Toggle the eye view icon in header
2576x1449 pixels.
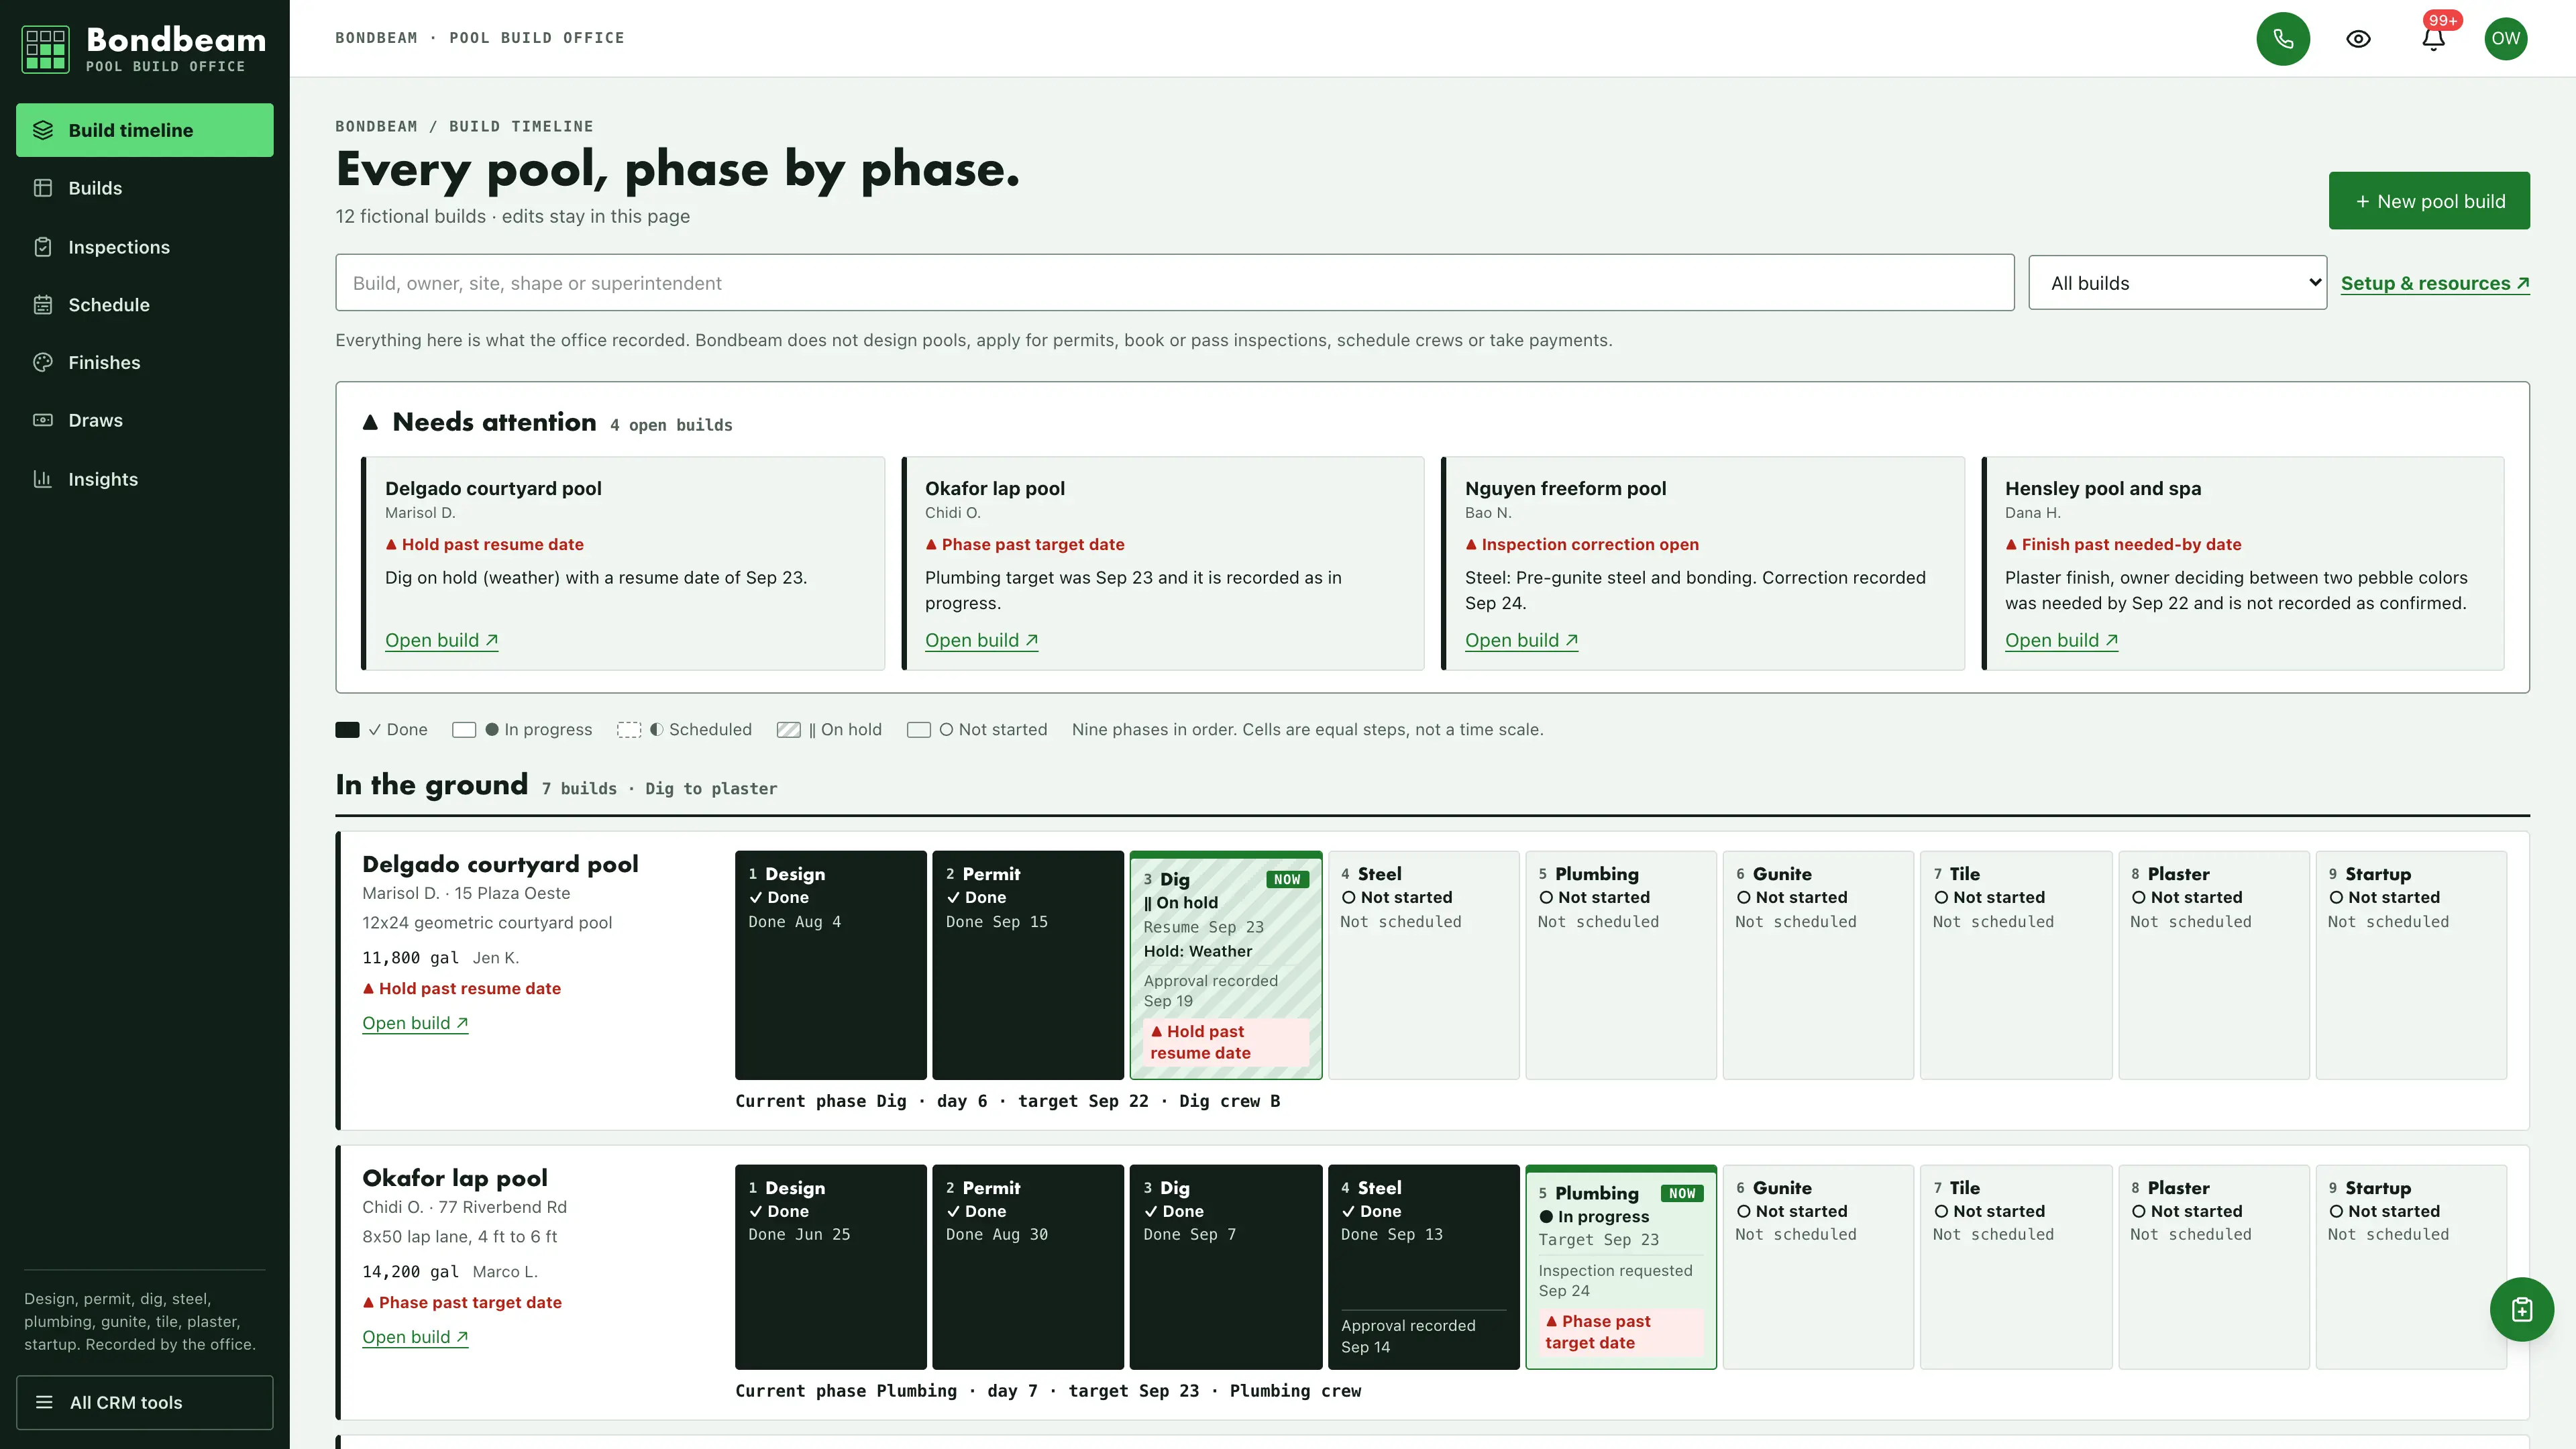tap(2358, 38)
